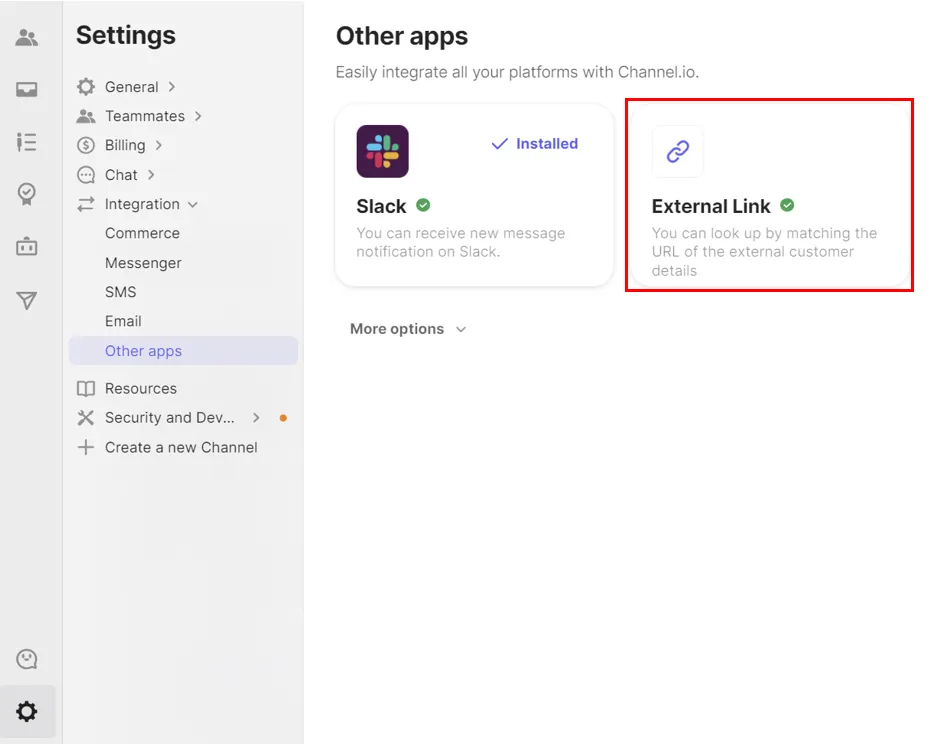Open the inbox icon in left rail
This screenshot has width=930, height=744.
click(x=27, y=90)
